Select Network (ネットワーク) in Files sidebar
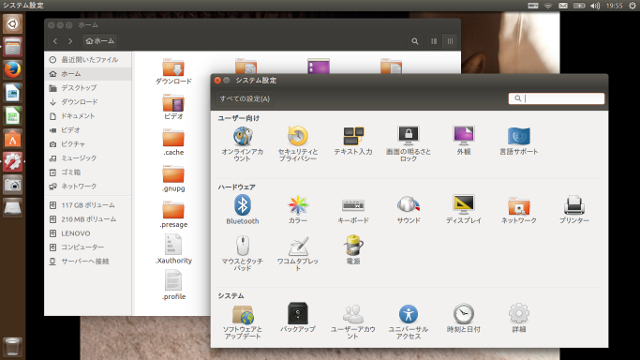This screenshot has height=360, width=640. tap(88, 186)
